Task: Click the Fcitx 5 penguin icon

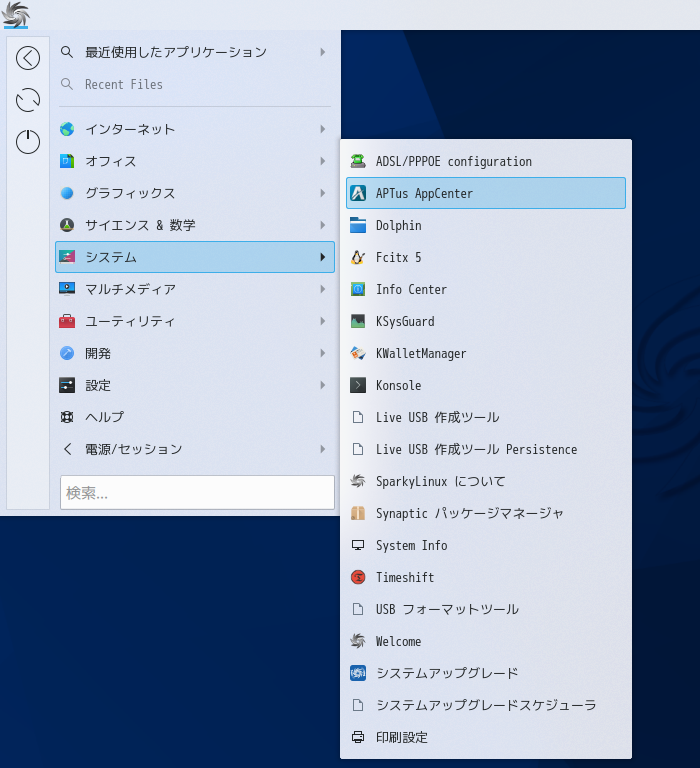Action: (358, 257)
